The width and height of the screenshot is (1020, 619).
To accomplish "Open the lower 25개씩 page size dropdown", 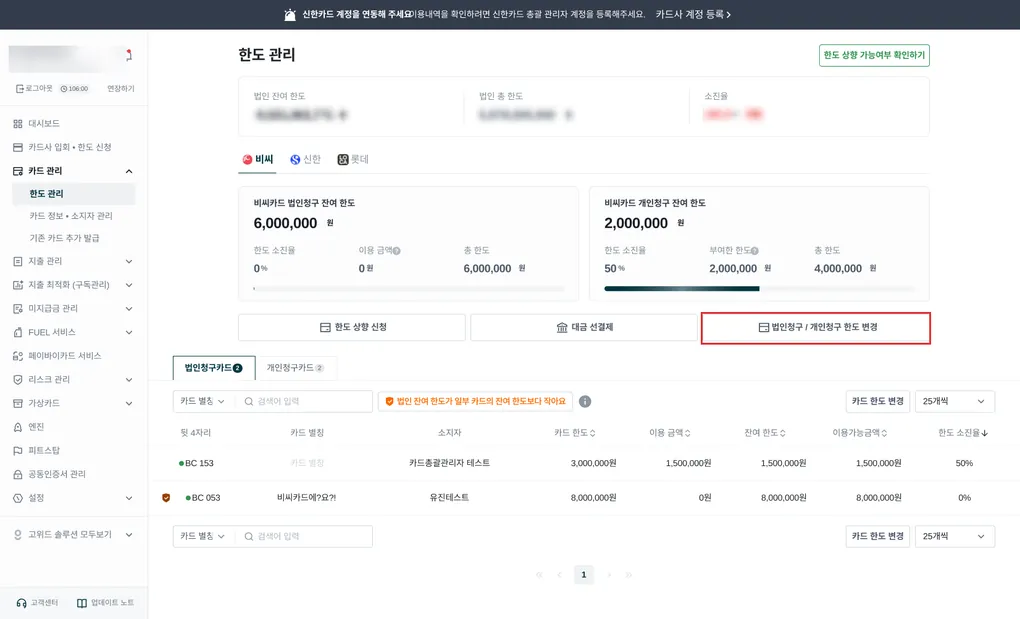I will [954, 536].
